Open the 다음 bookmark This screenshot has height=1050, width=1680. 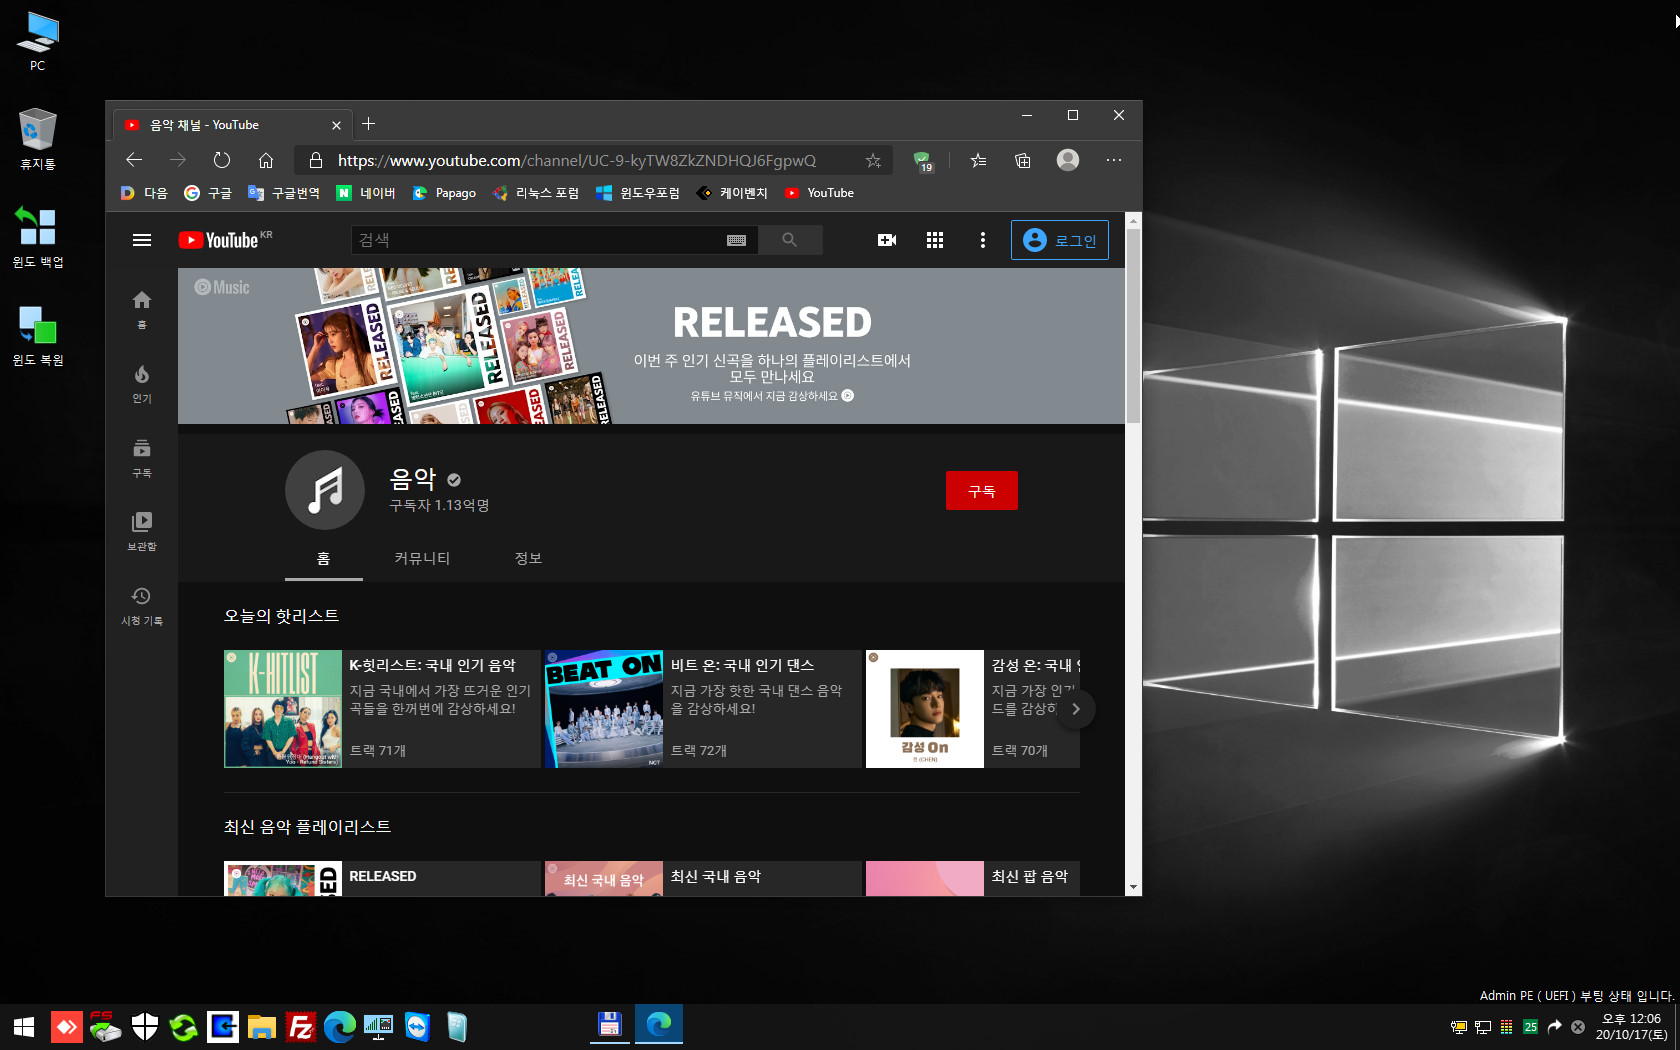click(144, 193)
